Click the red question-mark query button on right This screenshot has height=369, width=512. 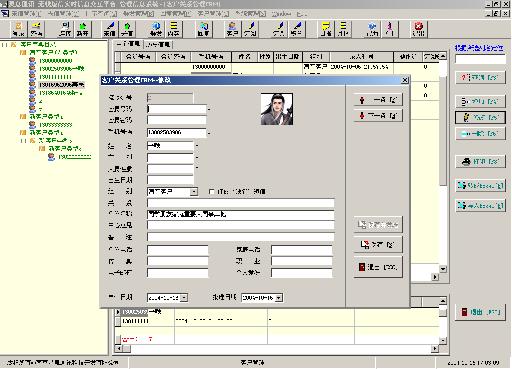480,77
